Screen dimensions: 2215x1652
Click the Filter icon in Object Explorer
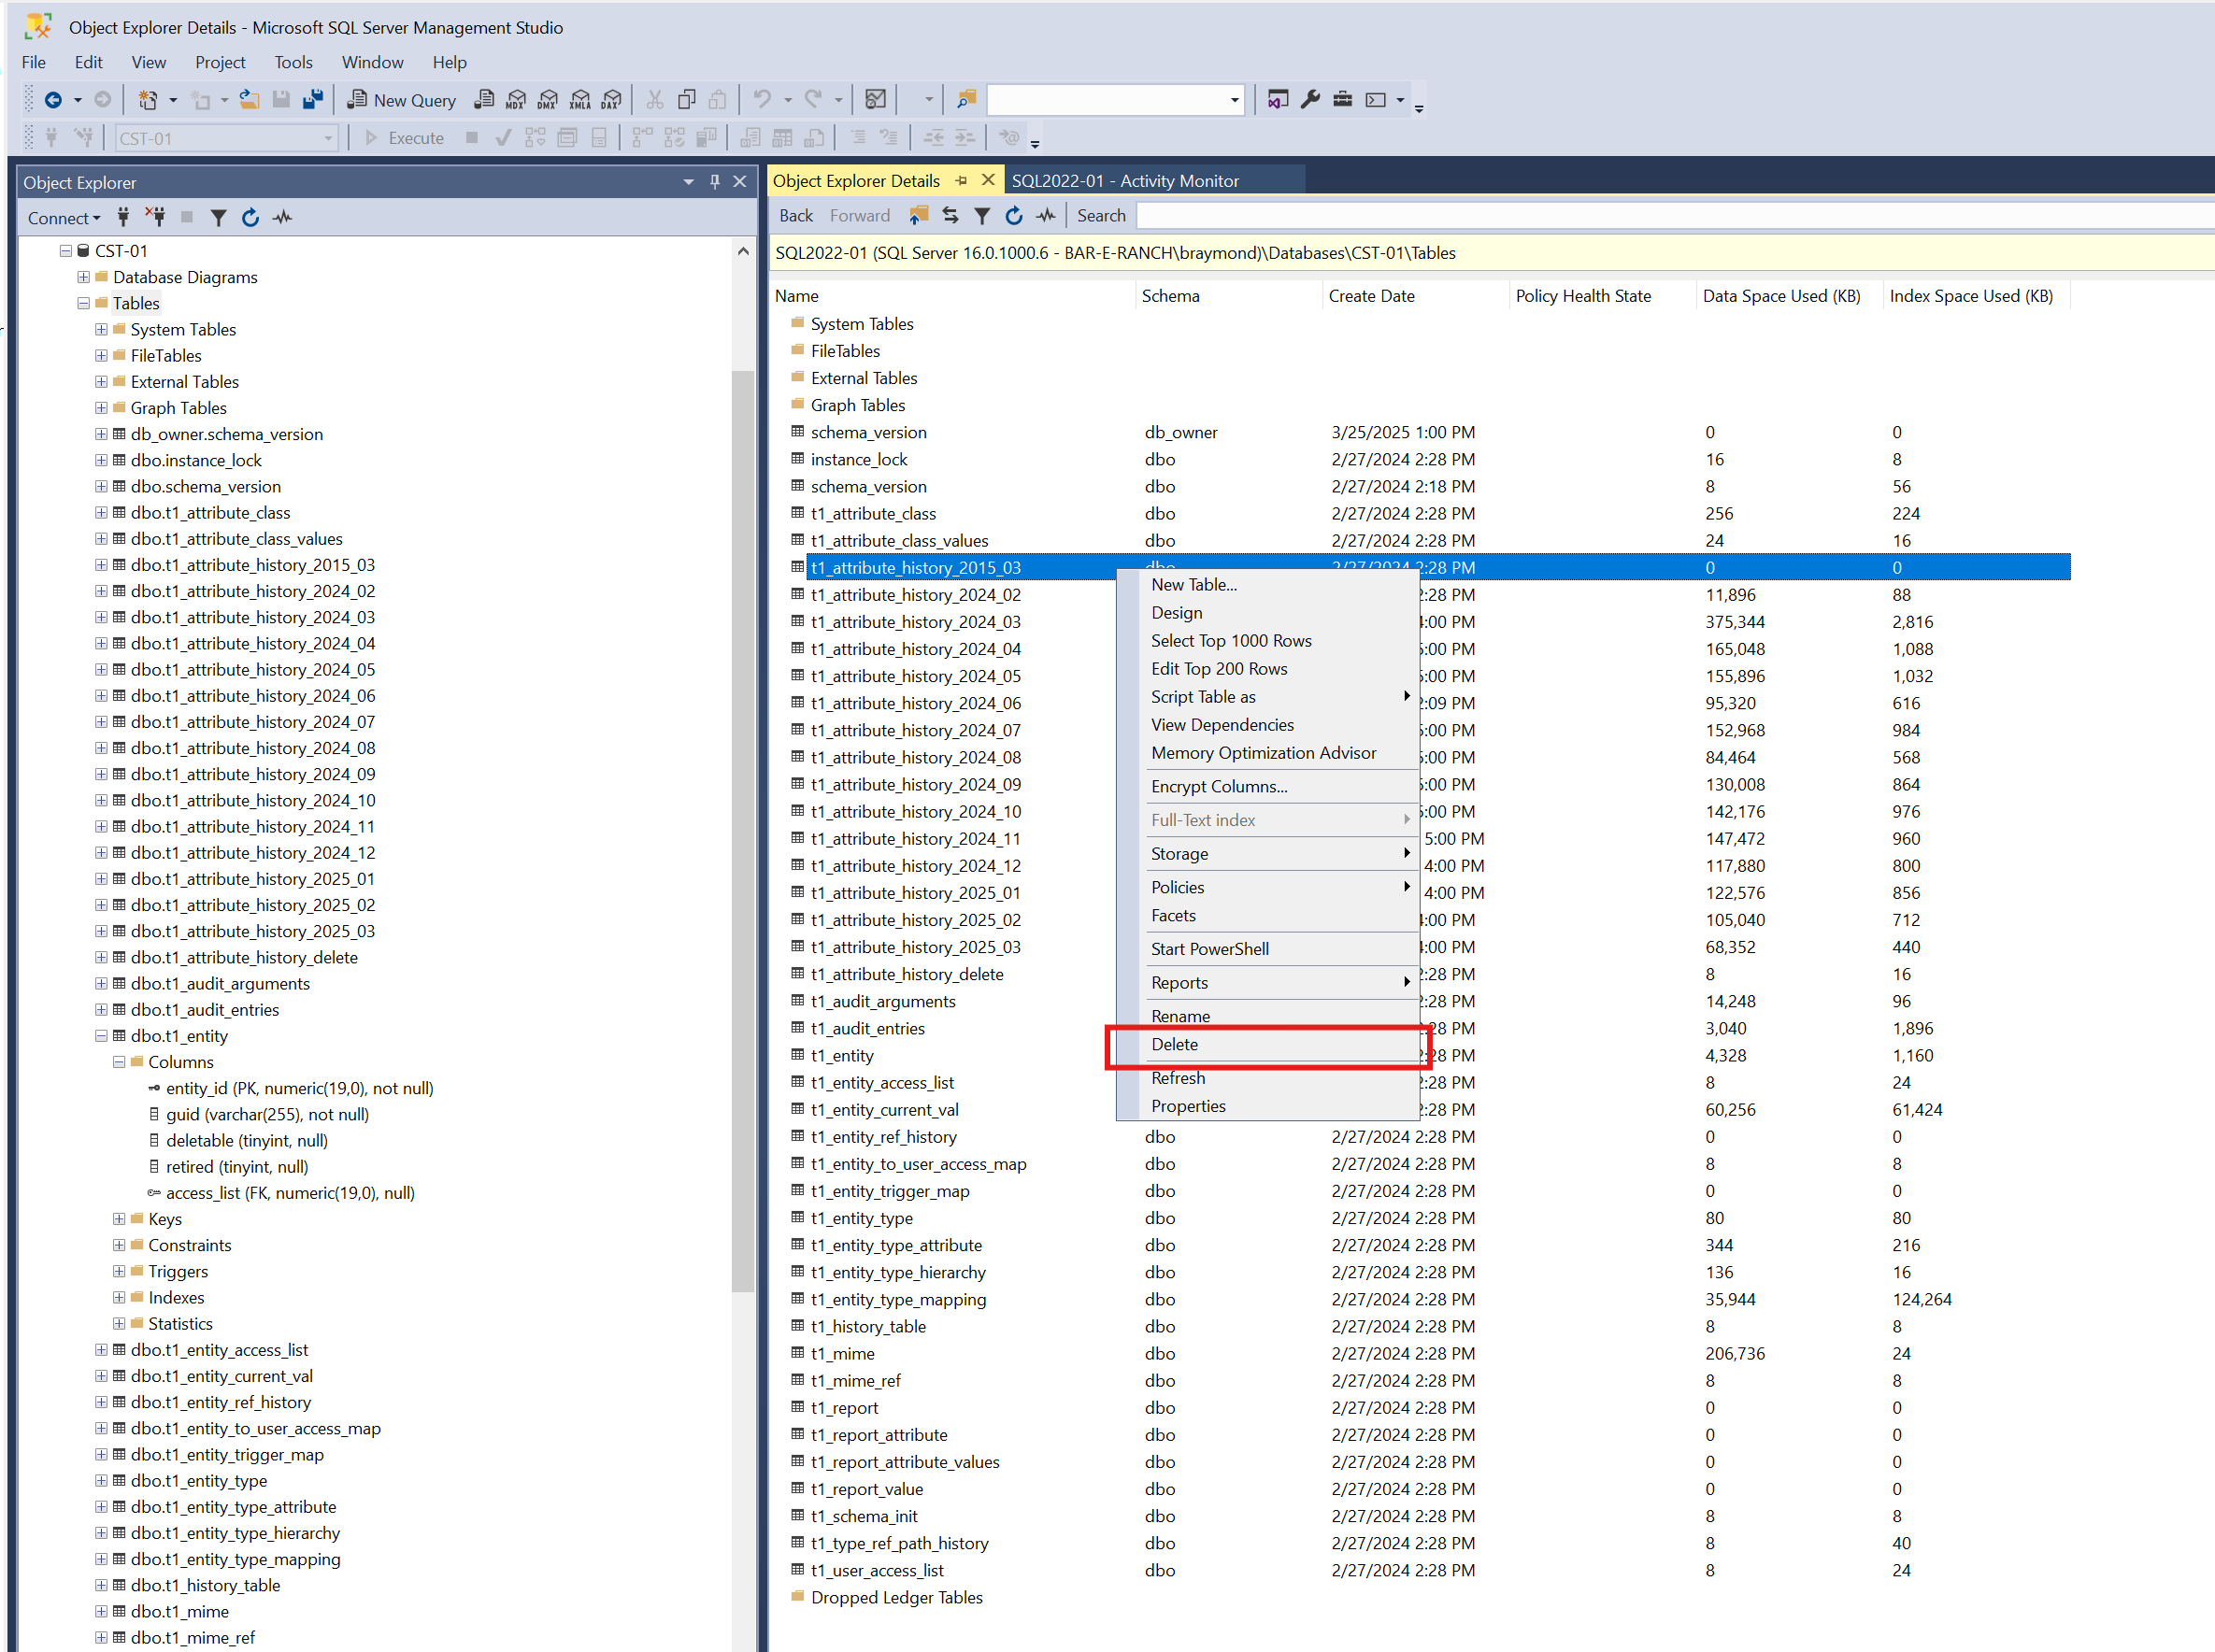(218, 217)
